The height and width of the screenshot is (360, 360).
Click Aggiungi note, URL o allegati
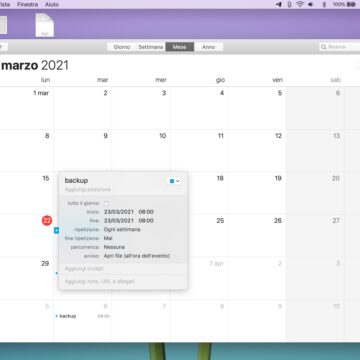(100, 281)
